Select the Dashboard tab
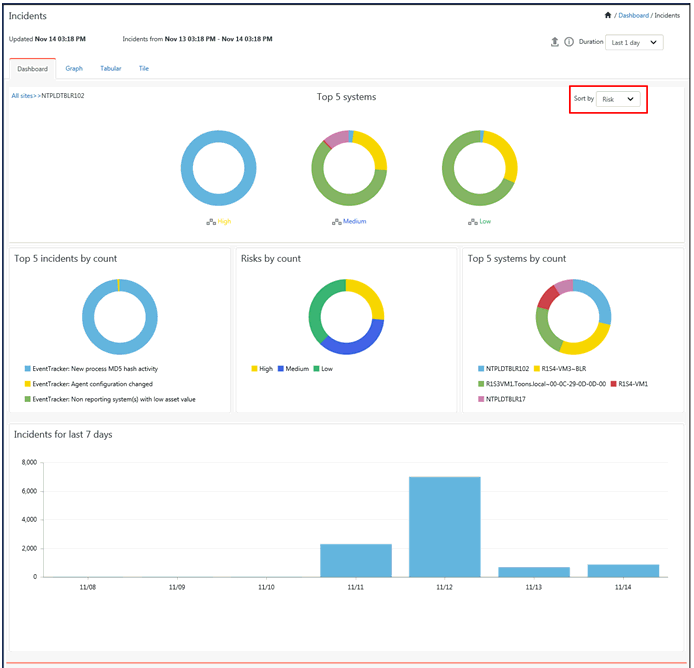 (x=32, y=69)
